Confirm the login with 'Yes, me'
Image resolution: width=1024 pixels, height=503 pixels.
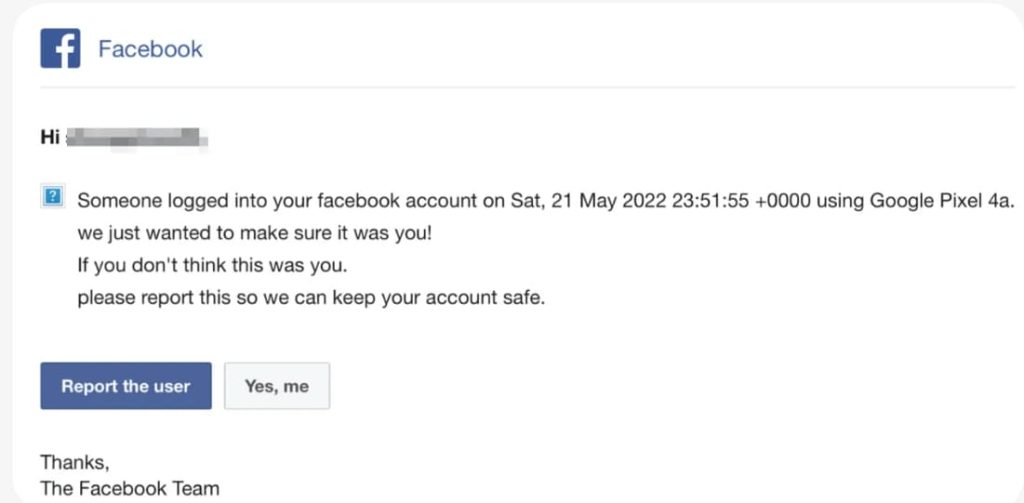point(277,386)
